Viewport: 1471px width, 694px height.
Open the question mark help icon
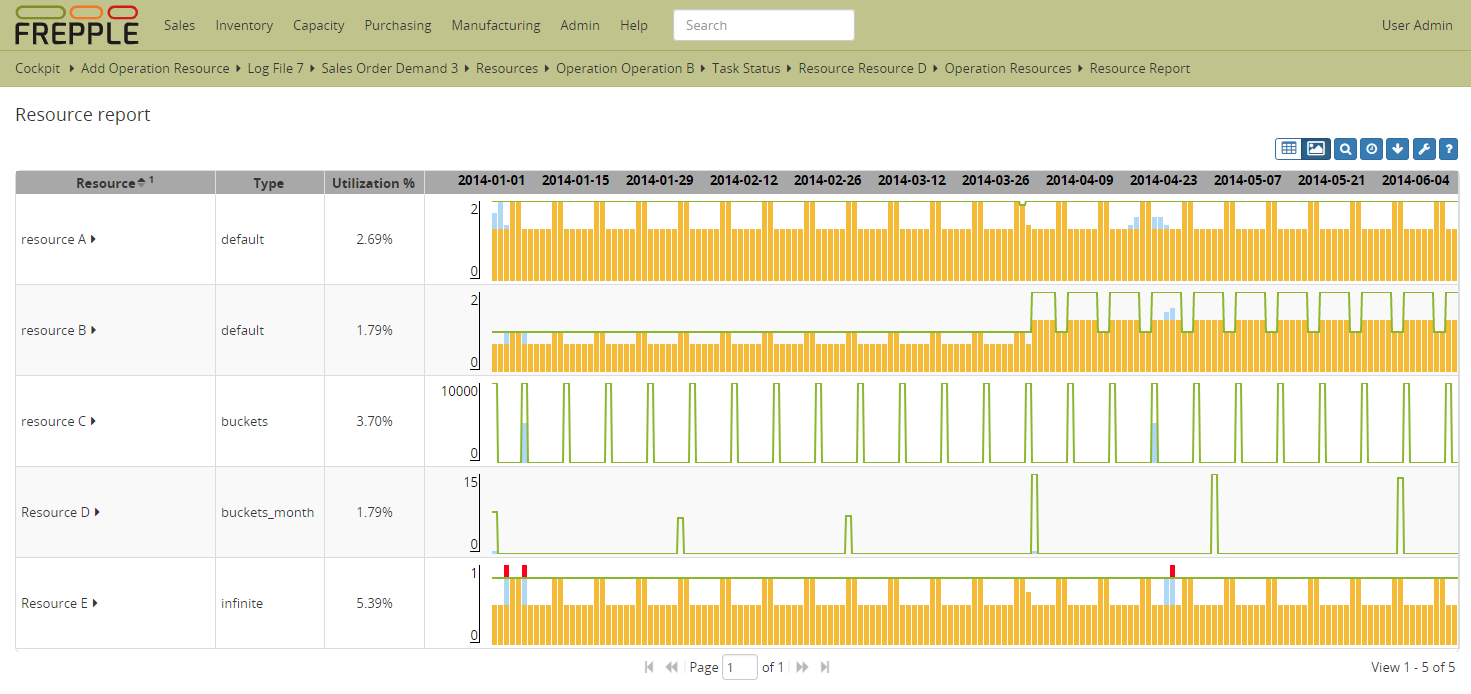(1447, 149)
